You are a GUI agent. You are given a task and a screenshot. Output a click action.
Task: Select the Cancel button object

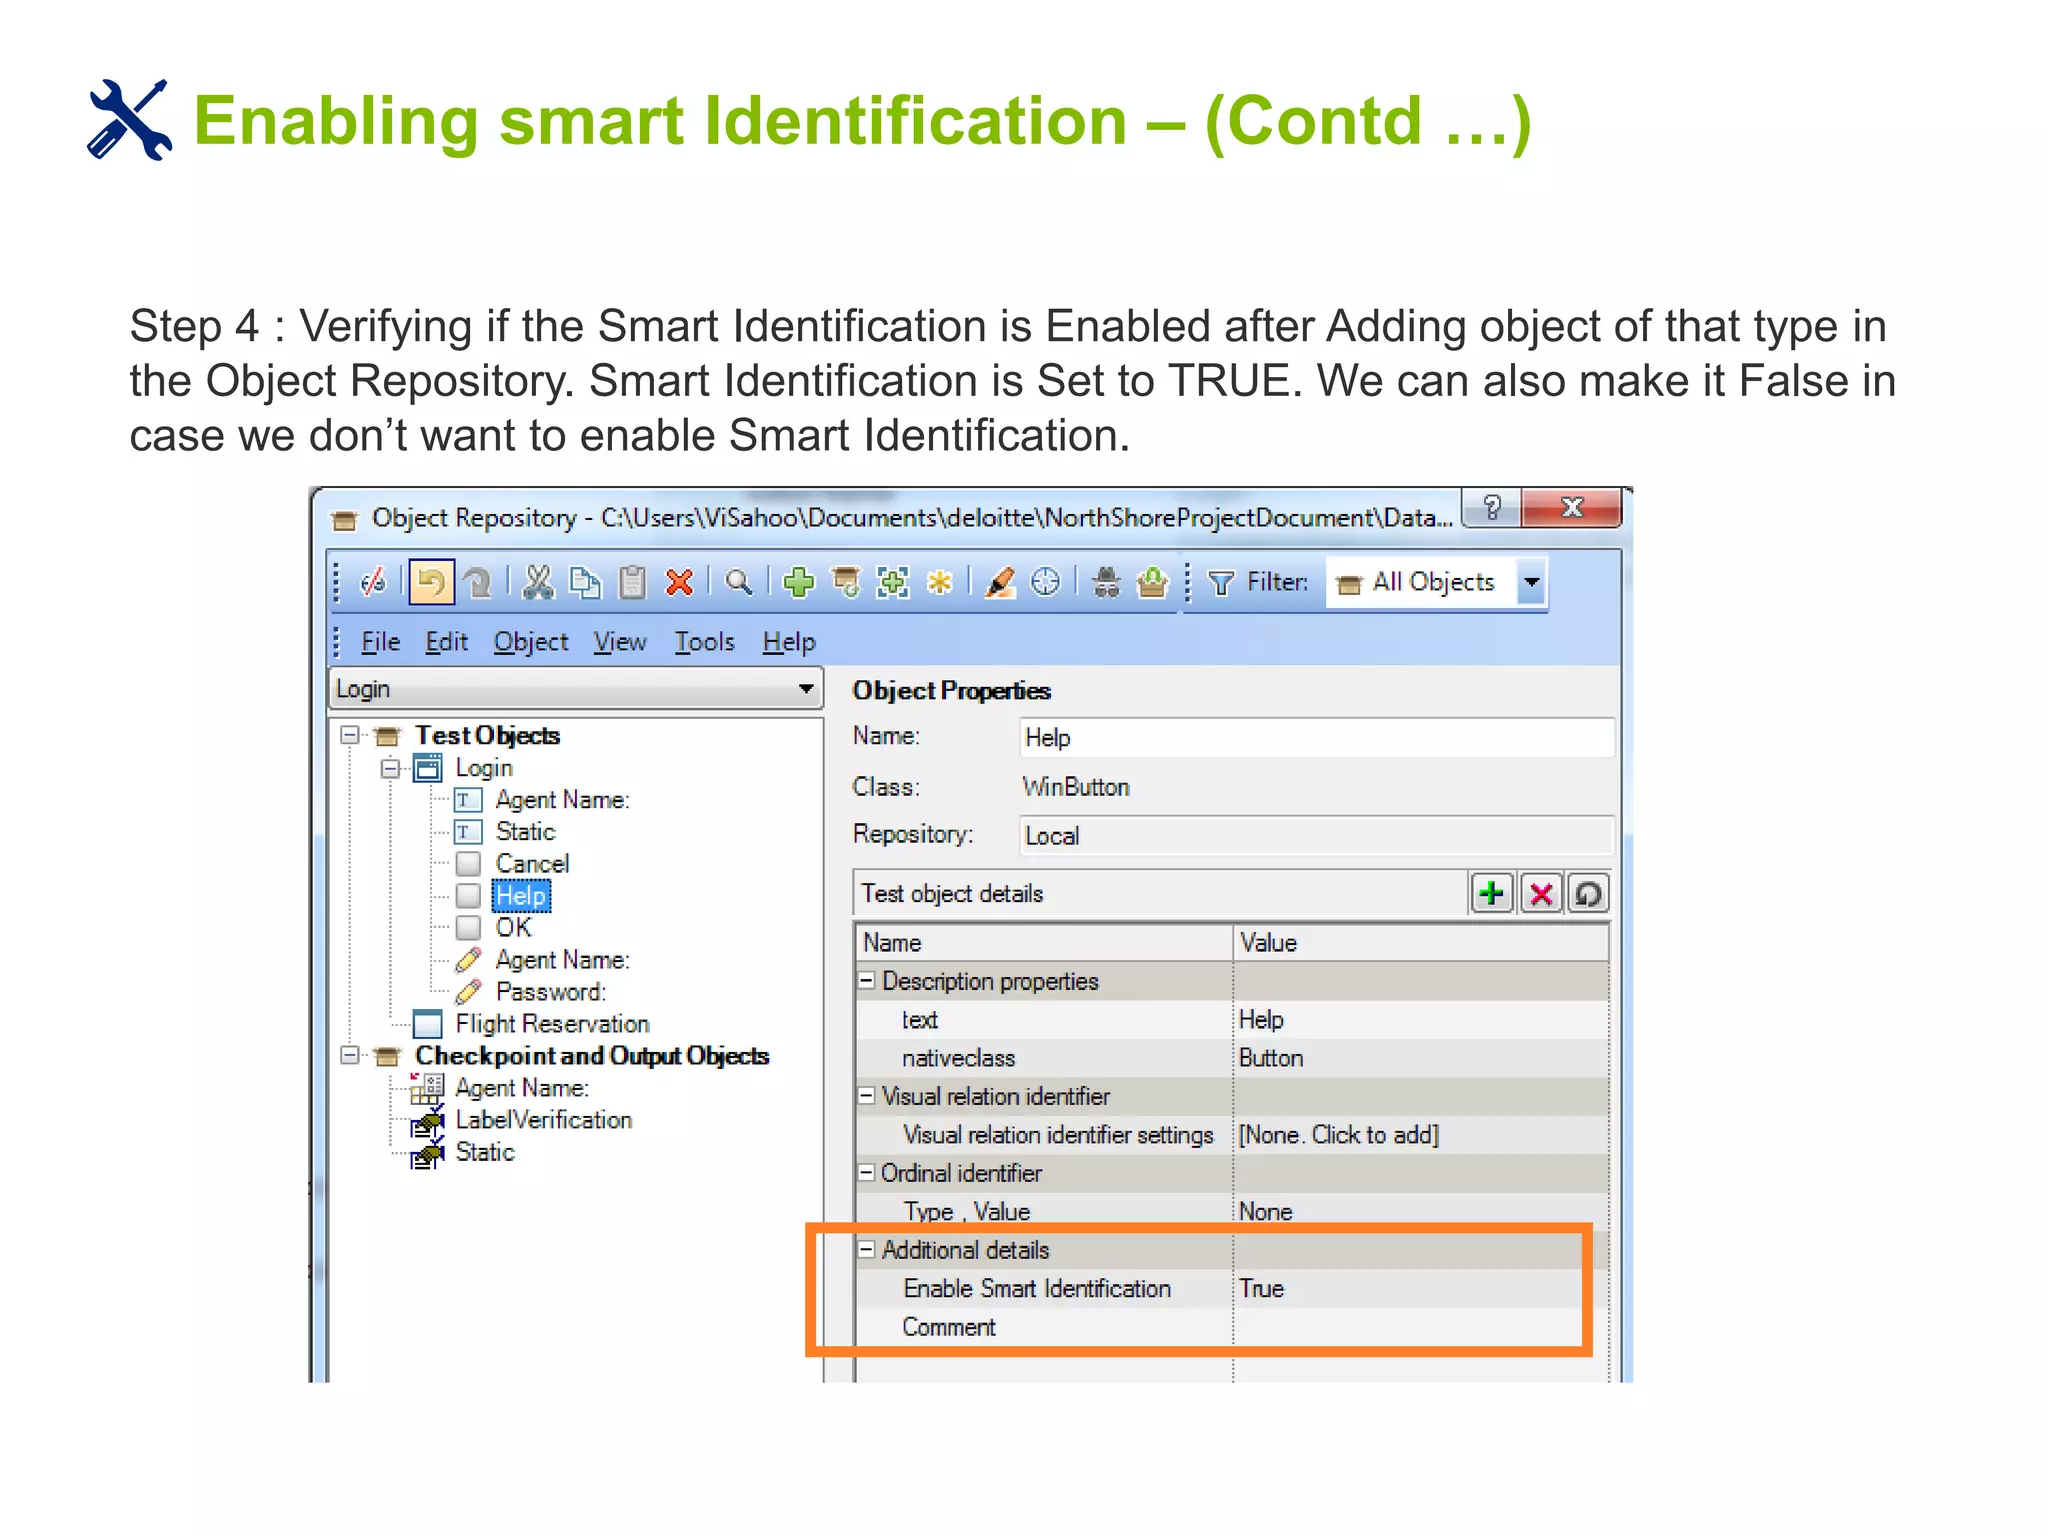(532, 864)
